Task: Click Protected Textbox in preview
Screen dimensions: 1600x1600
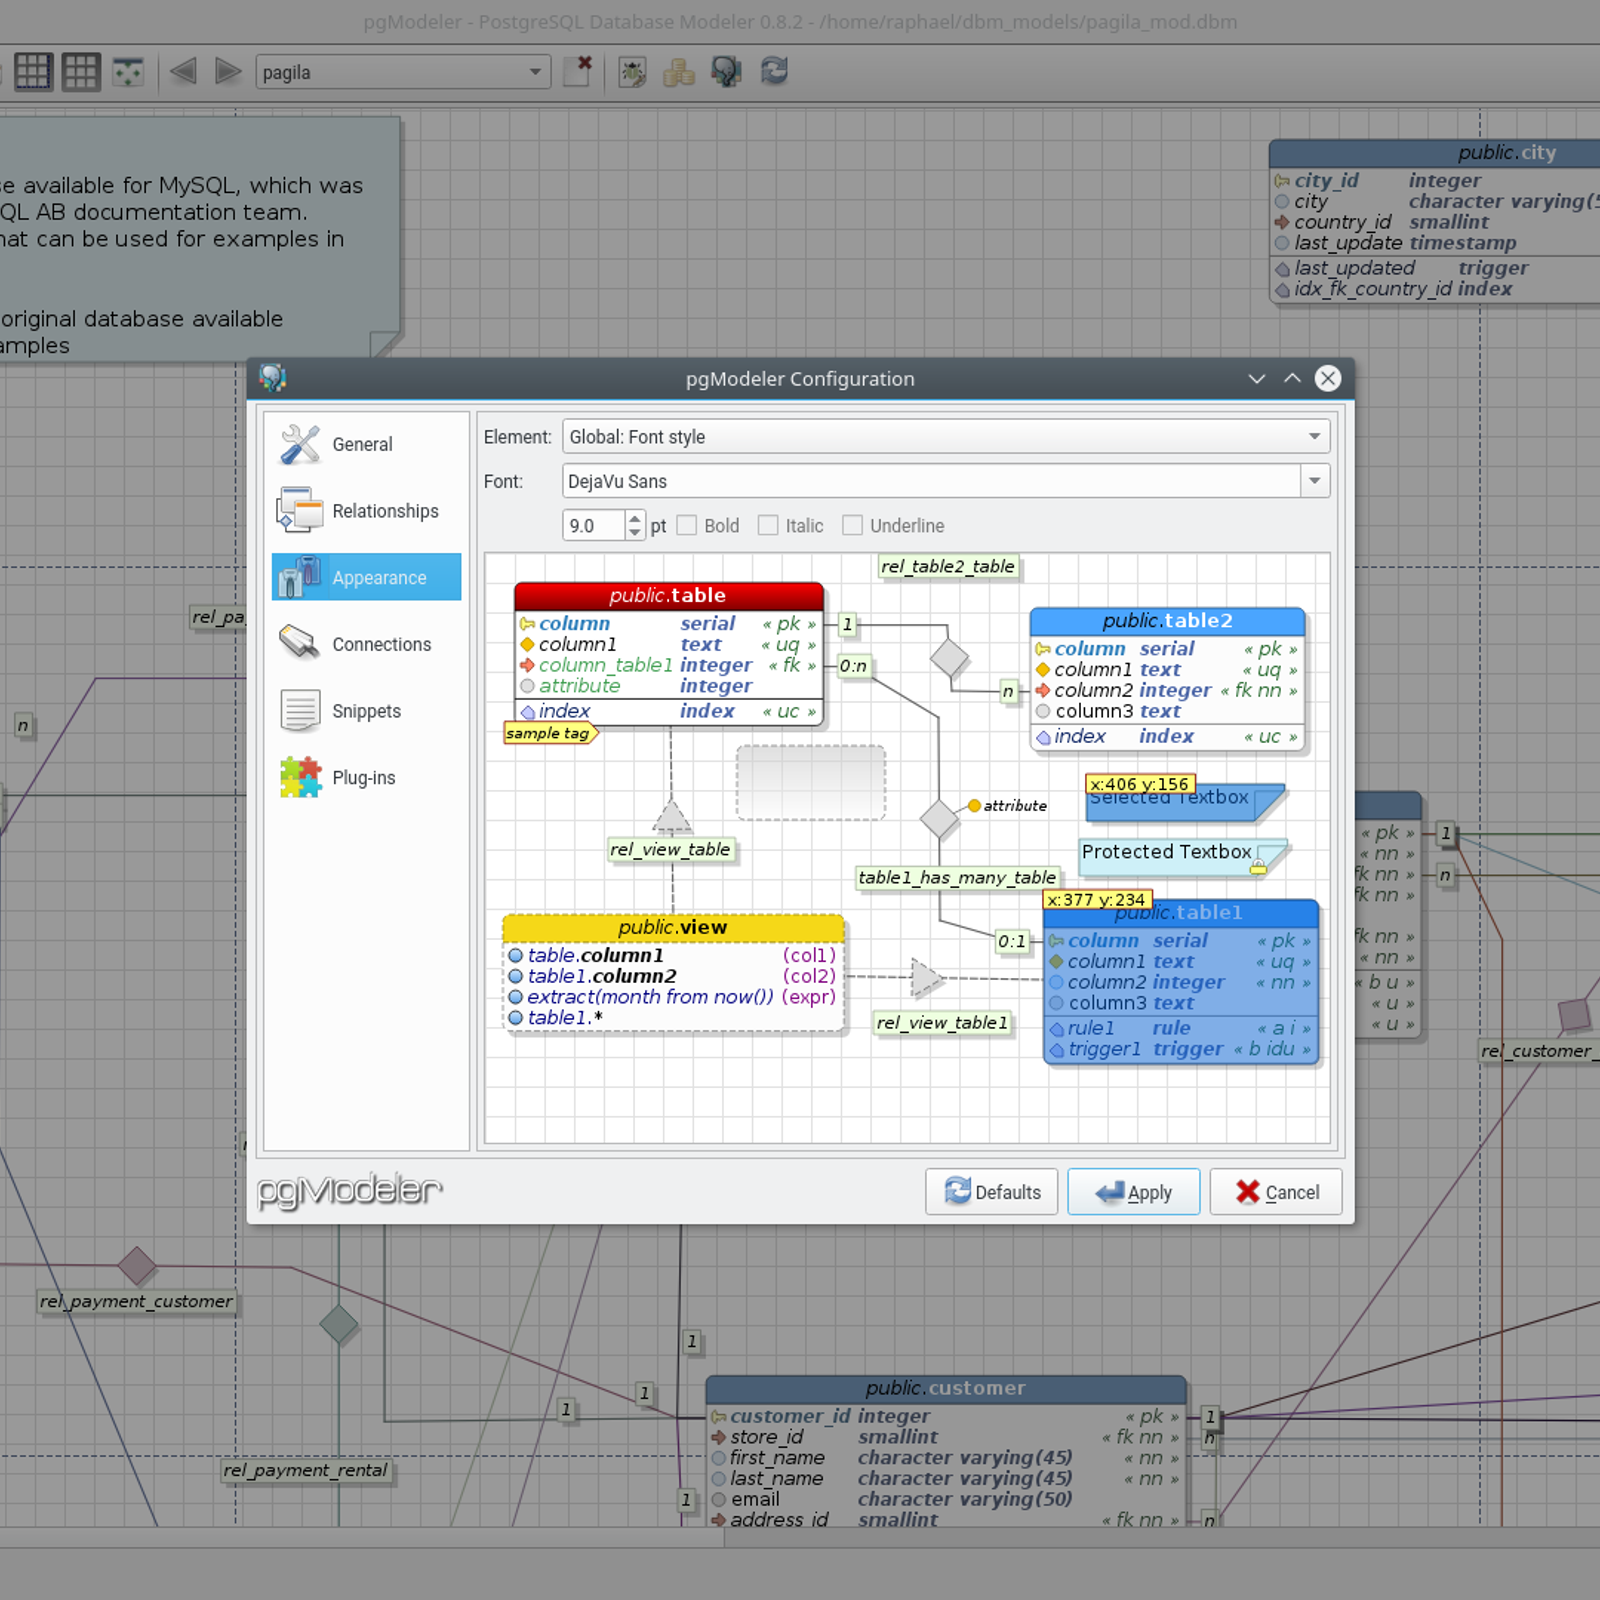Action: coord(1182,857)
